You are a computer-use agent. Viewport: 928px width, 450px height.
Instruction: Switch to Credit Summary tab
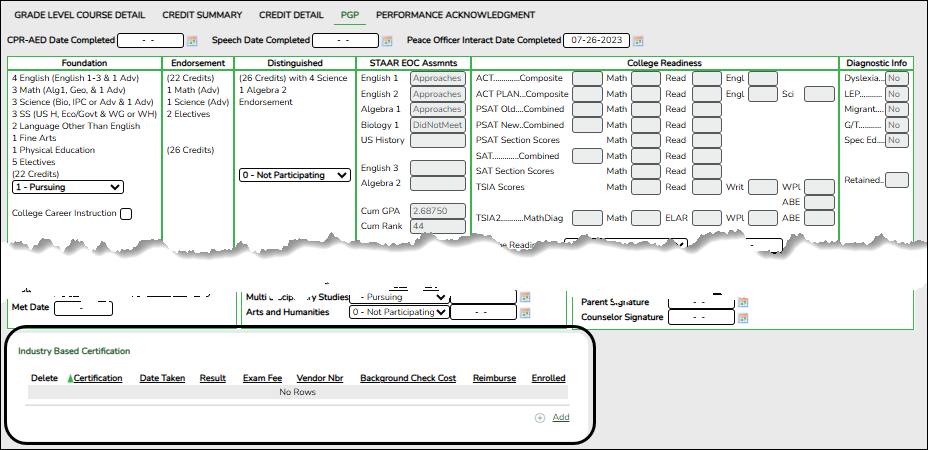(202, 15)
